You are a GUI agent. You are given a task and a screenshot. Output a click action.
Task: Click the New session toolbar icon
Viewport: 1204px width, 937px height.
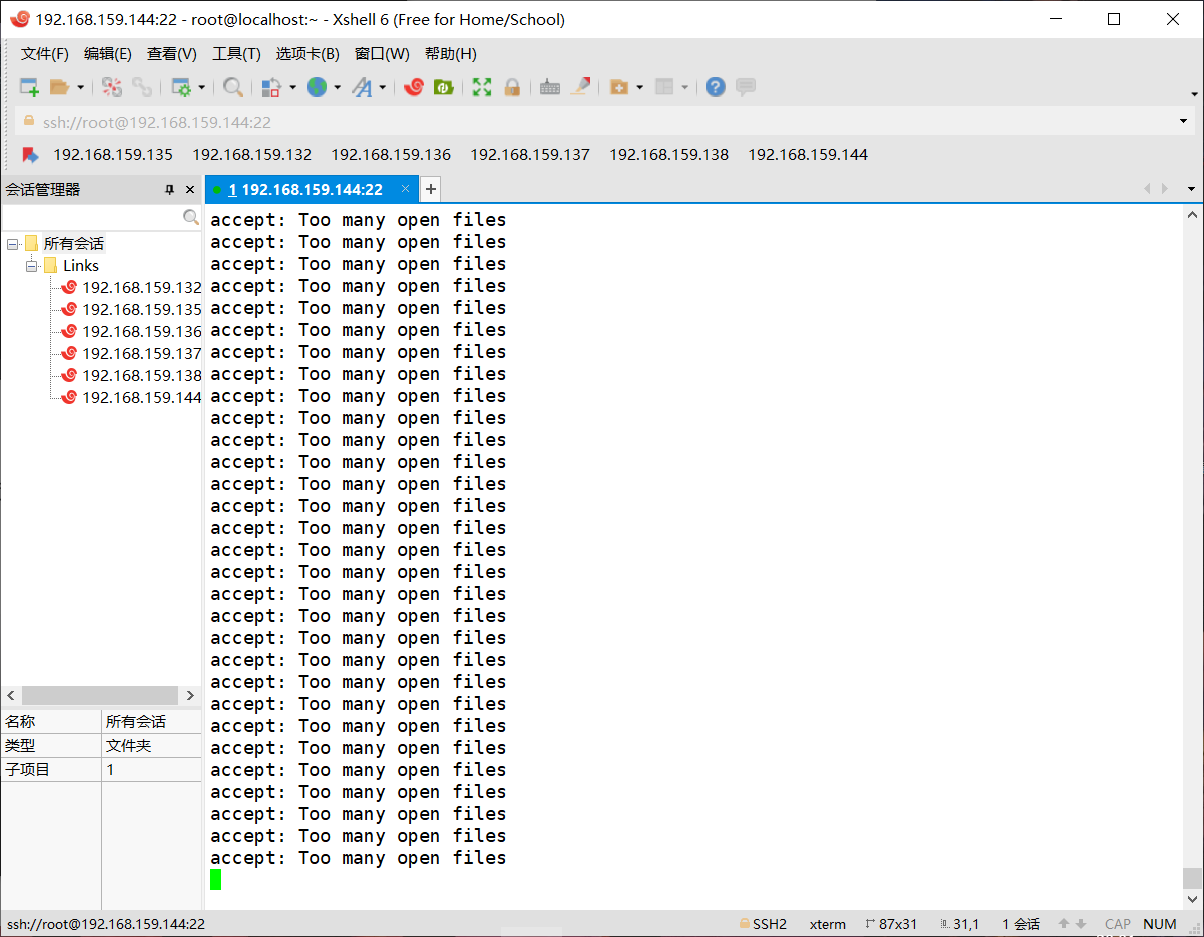tap(29, 87)
